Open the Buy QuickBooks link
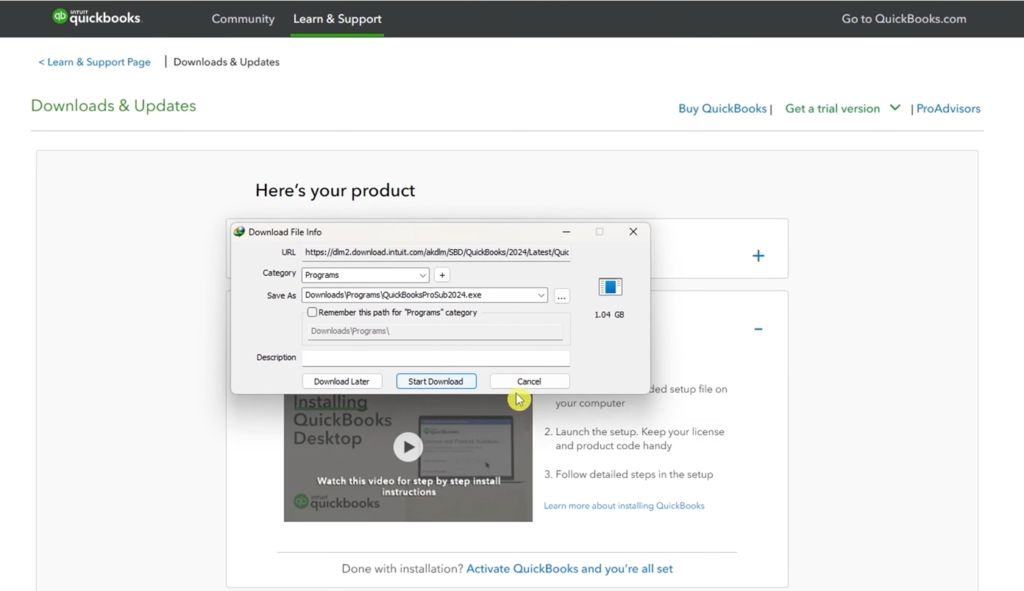The width and height of the screenshot is (1024, 591). (722, 108)
